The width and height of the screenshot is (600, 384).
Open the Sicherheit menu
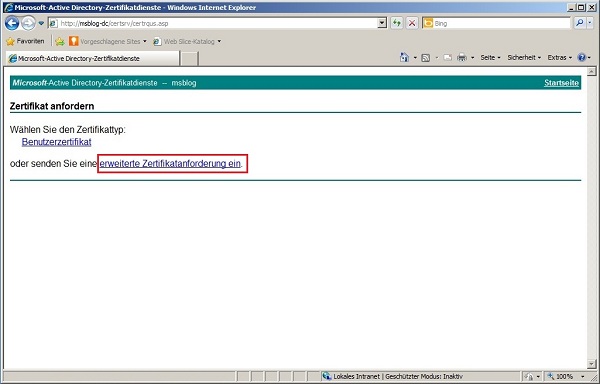click(524, 58)
